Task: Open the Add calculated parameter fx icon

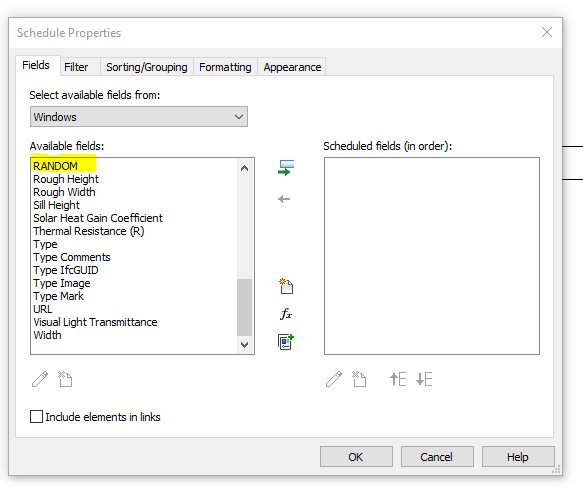Action: (x=286, y=314)
